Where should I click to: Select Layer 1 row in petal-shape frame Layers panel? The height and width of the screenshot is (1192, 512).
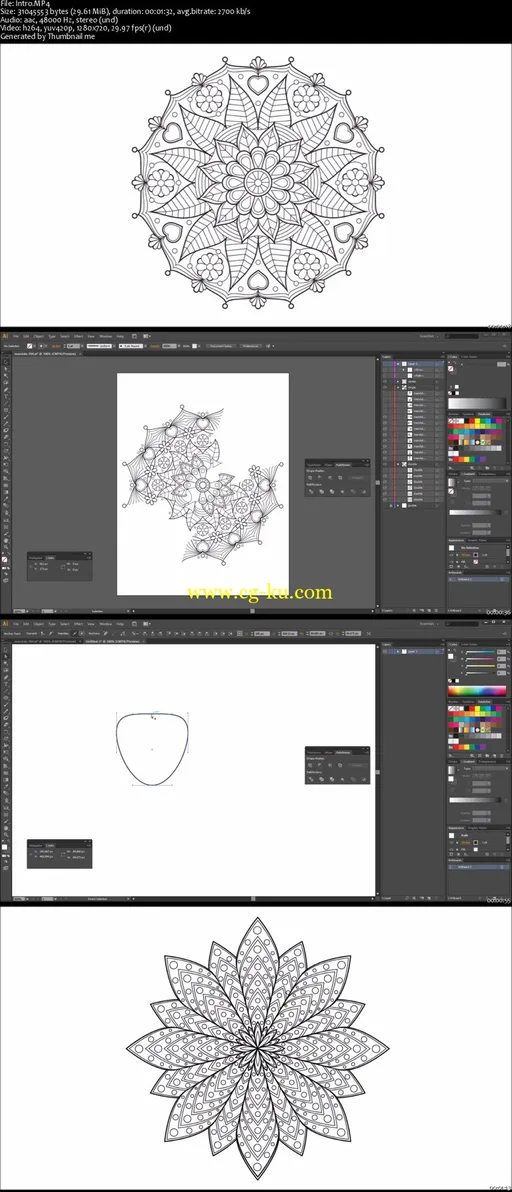coord(412,651)
